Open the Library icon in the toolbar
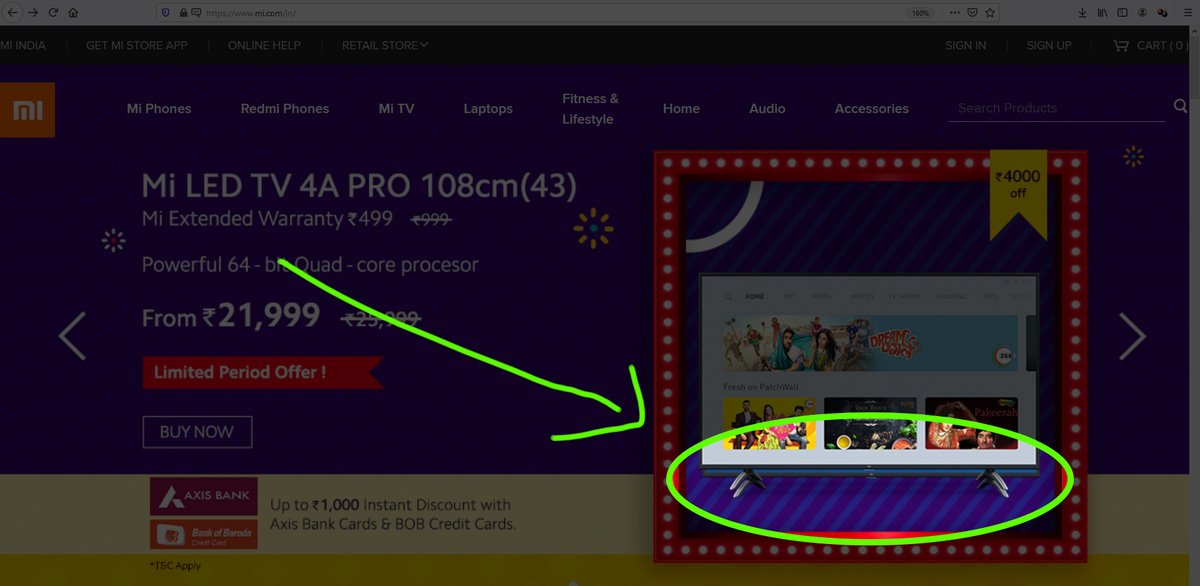The image size is (1200, 586). [x=1103, y=13]
